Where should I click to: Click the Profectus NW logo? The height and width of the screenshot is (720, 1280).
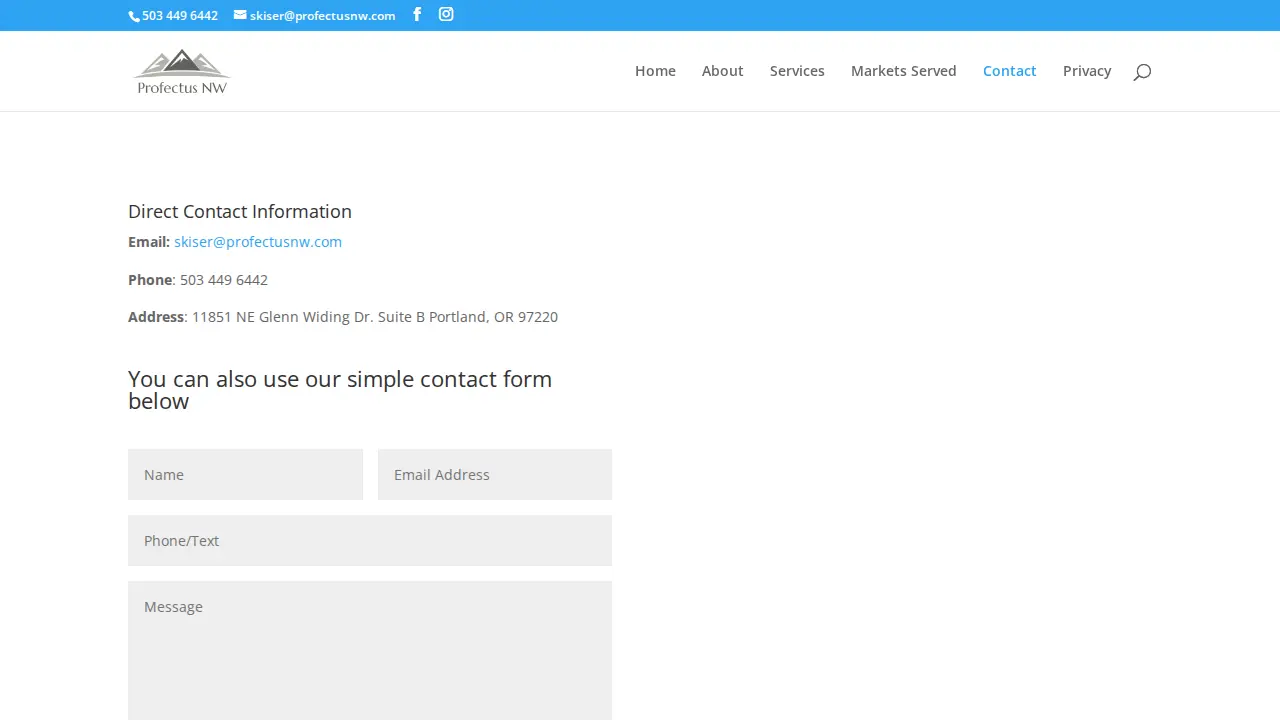point(182,71)
